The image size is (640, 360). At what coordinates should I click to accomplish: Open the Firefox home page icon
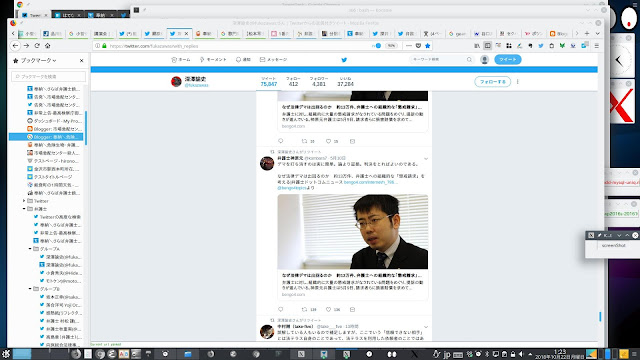click(x=48, y=46)
